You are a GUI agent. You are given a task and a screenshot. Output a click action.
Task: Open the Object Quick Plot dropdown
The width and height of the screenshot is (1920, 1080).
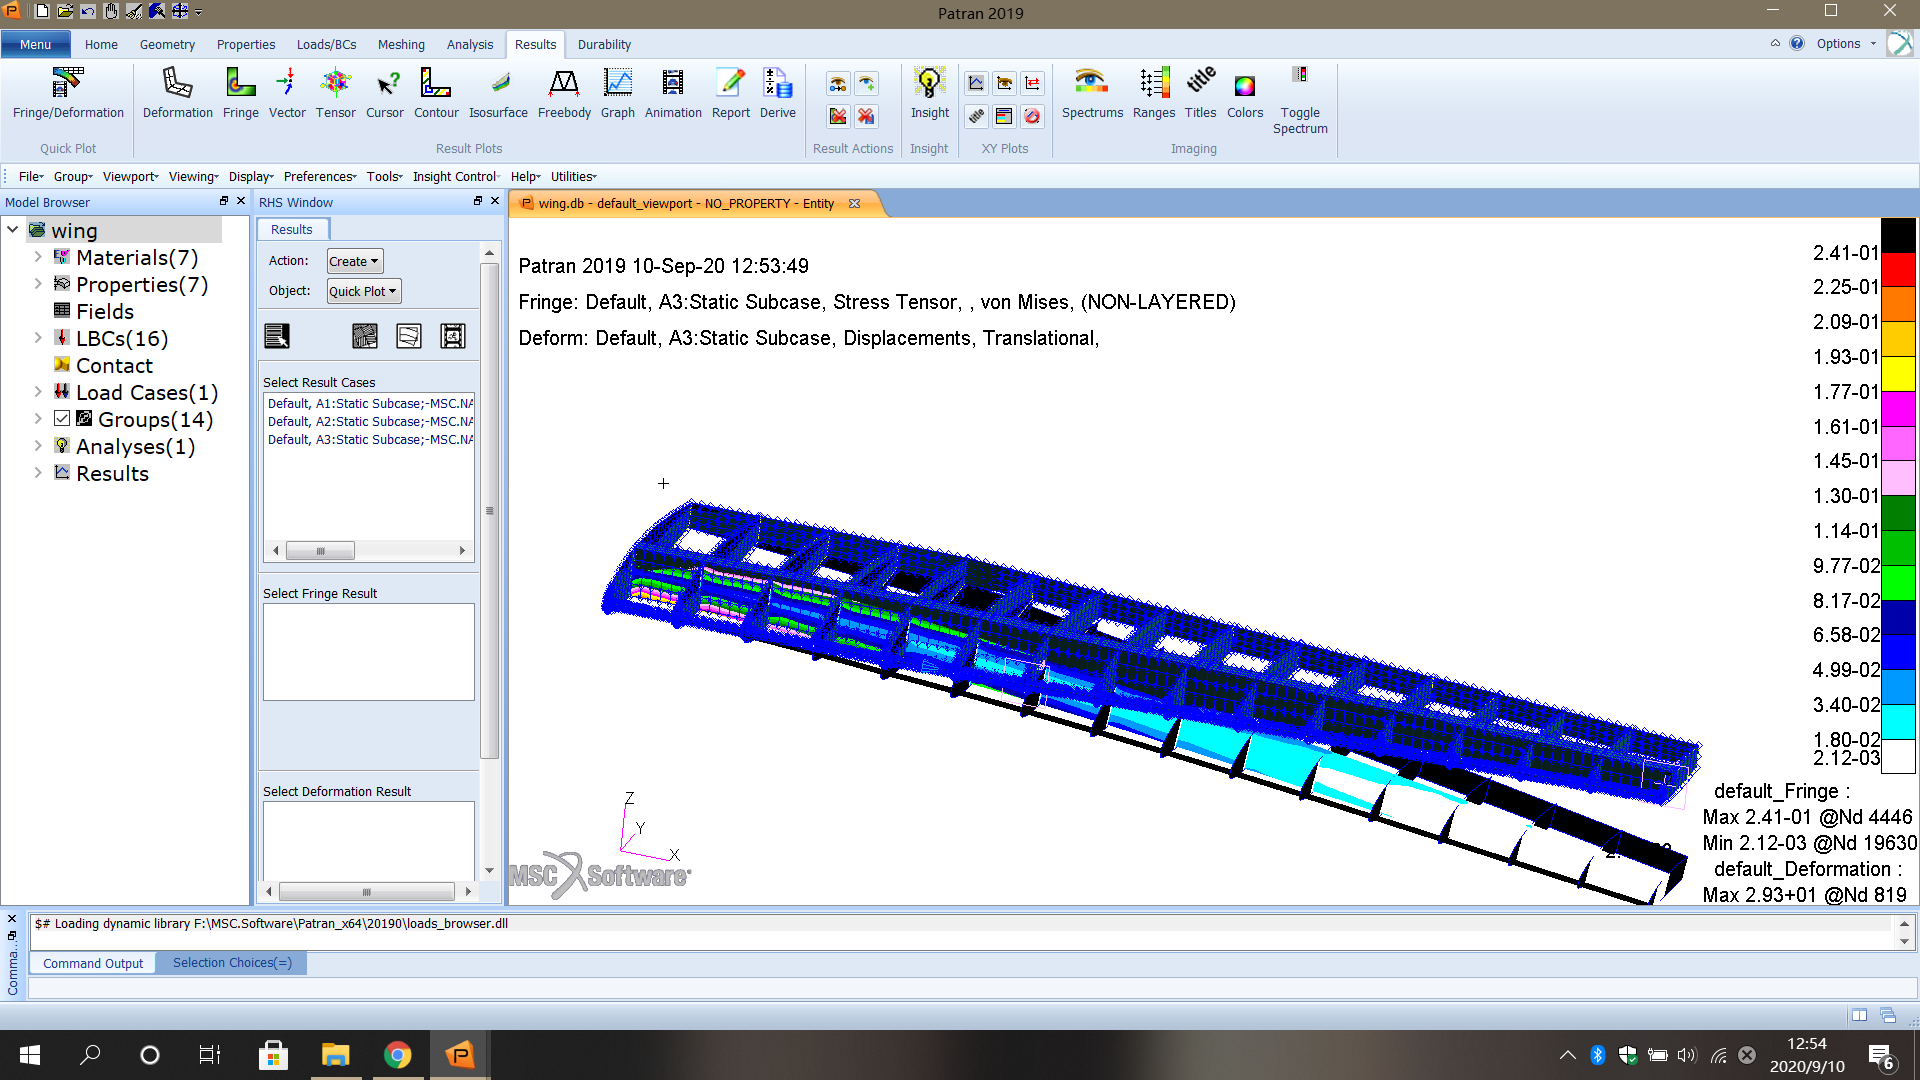(x=363, y=291)
